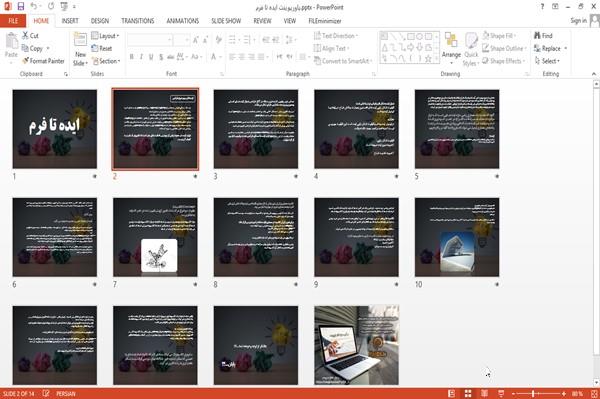Open the font name combo box

coord(150,40)
